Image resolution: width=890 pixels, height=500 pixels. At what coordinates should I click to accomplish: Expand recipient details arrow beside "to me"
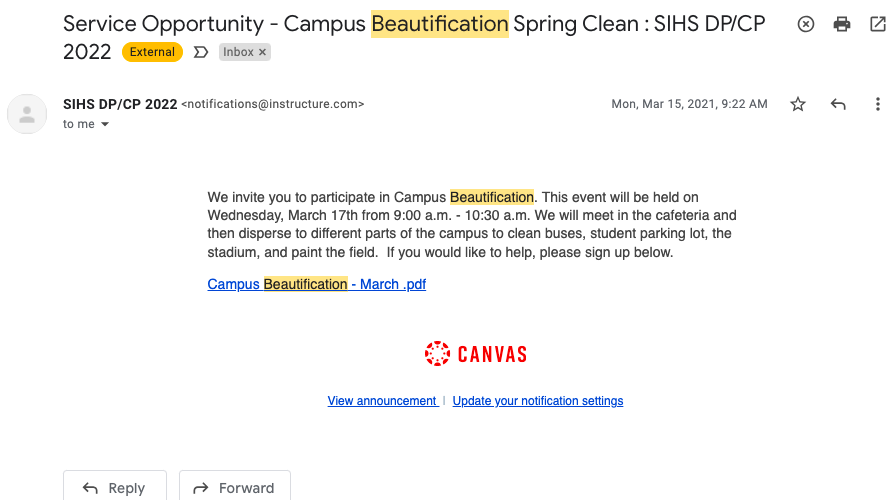point(105,125)
